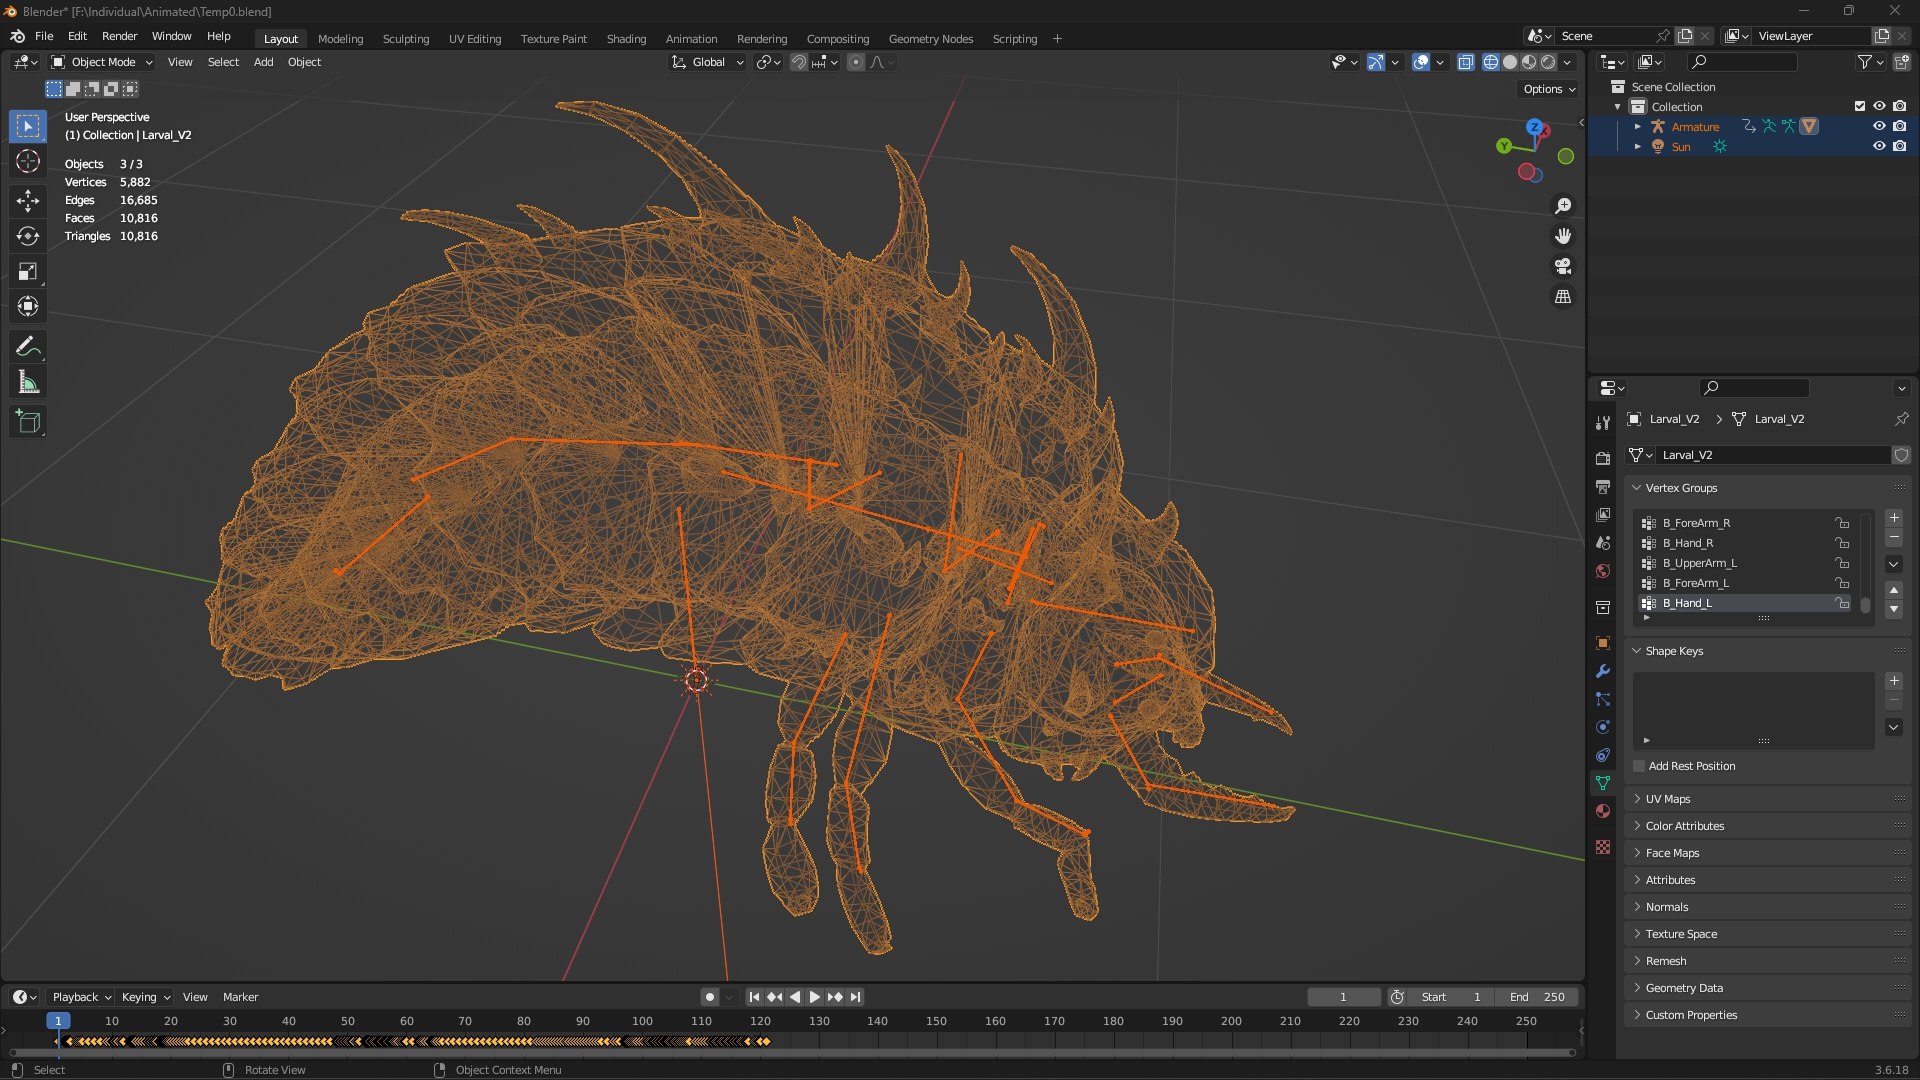Toggle camera view icon

tap(1563, 266)
